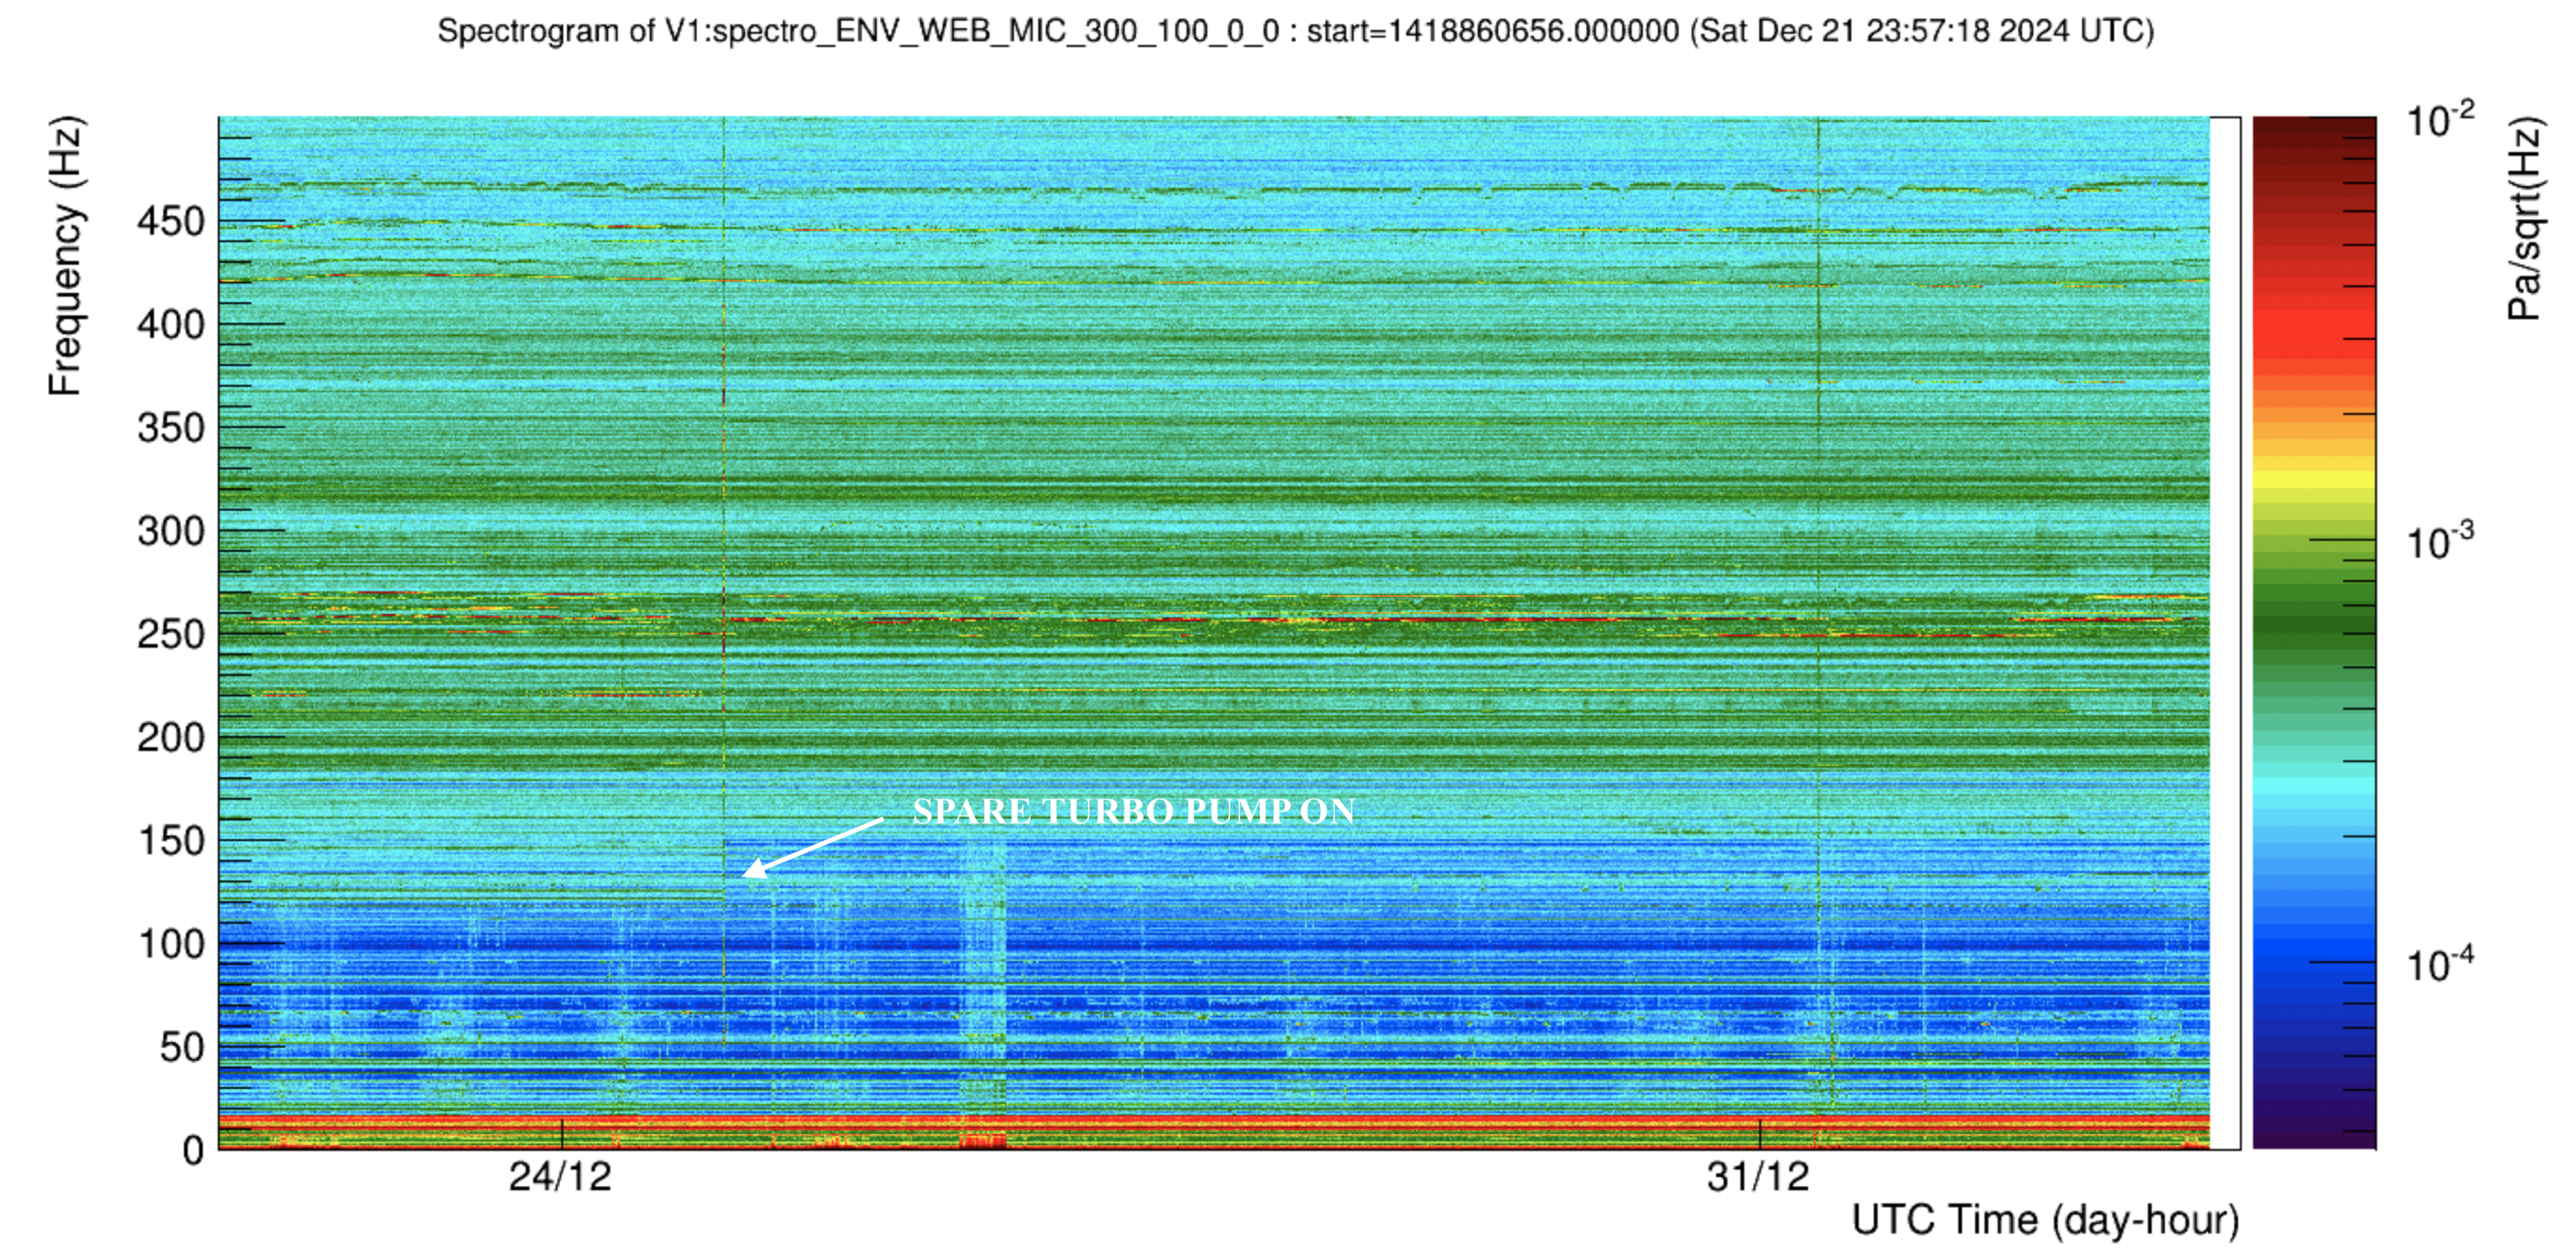The height and width of the screenshot is (1256, 2576).
Task: Click the "Pa/sqrt(Hz)" color scale label
Action: tap(2525, 219)
